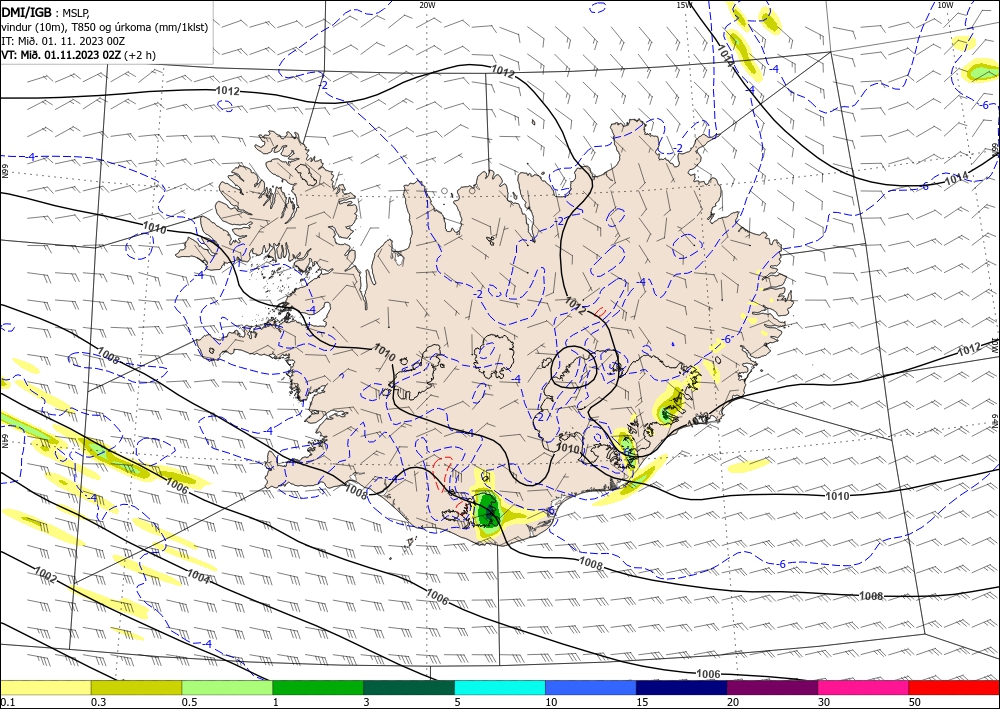Choose the navy 15–20 mm legend swatch
Screen dimensions: 1000x709
click(681, 687)
